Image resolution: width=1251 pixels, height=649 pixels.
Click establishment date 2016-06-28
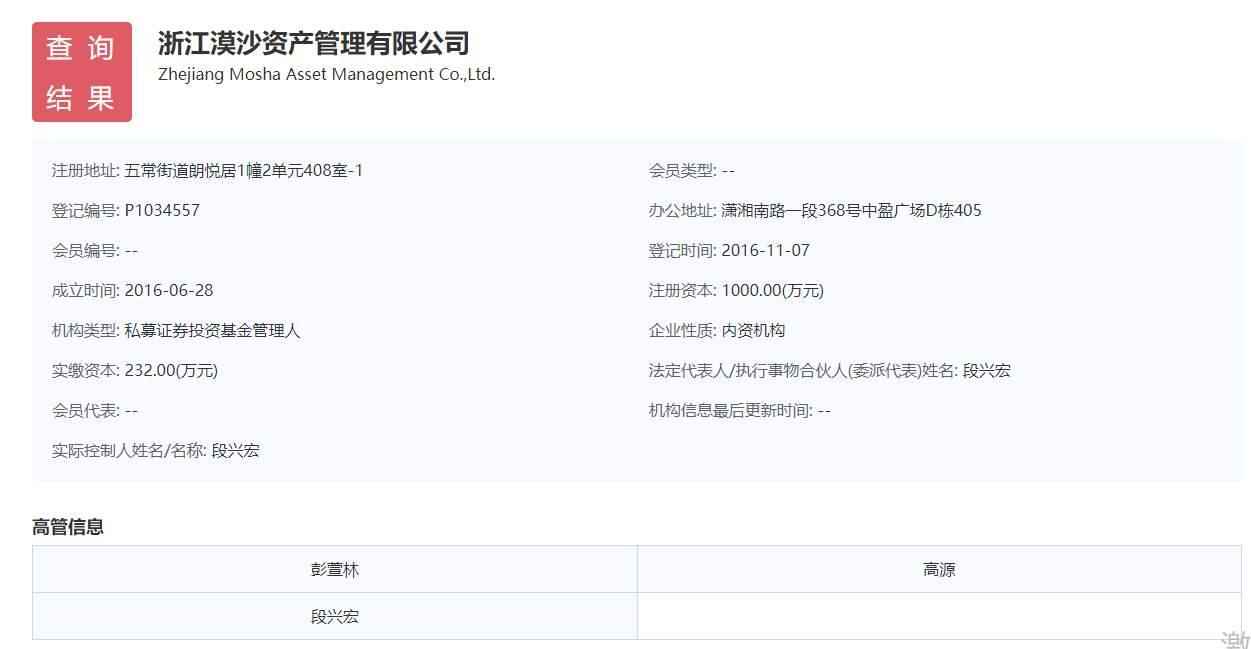(x=168, y=291)
